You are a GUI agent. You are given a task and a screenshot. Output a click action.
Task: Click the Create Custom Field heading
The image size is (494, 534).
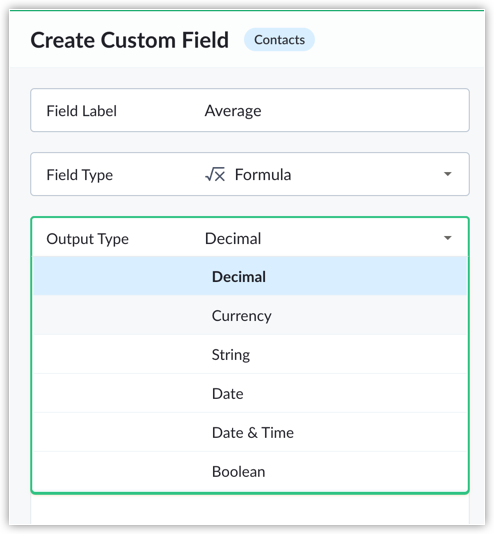[x=129, y=40]
